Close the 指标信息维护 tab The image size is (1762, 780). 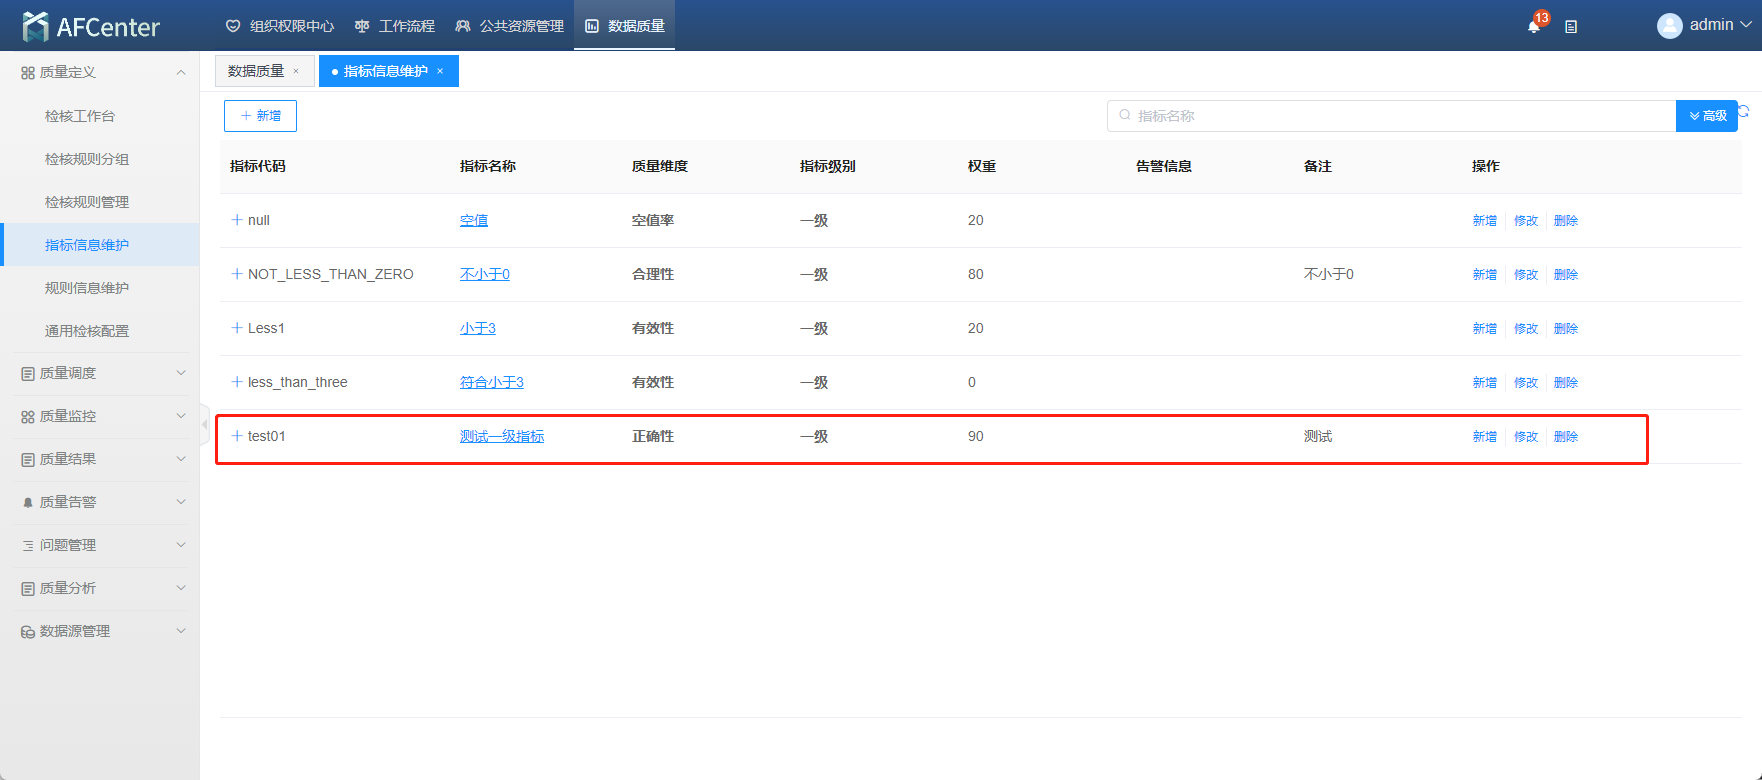tap(440, 71)
